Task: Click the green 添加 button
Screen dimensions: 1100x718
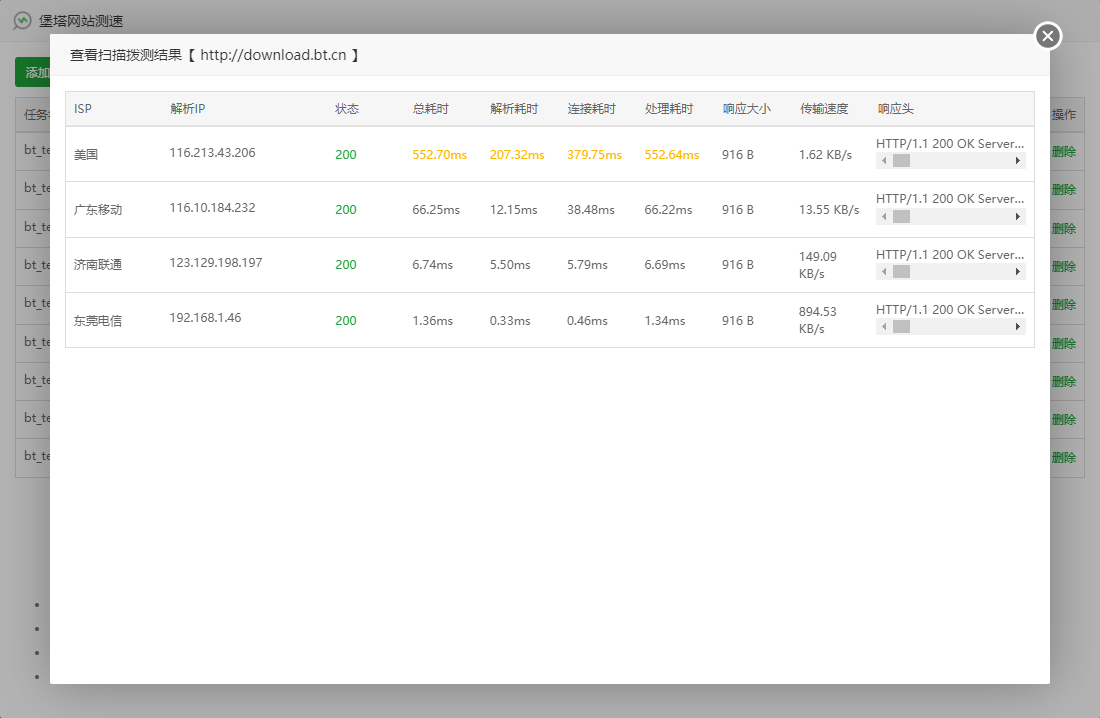Action: pyautogui.click(x=33, y=72)
